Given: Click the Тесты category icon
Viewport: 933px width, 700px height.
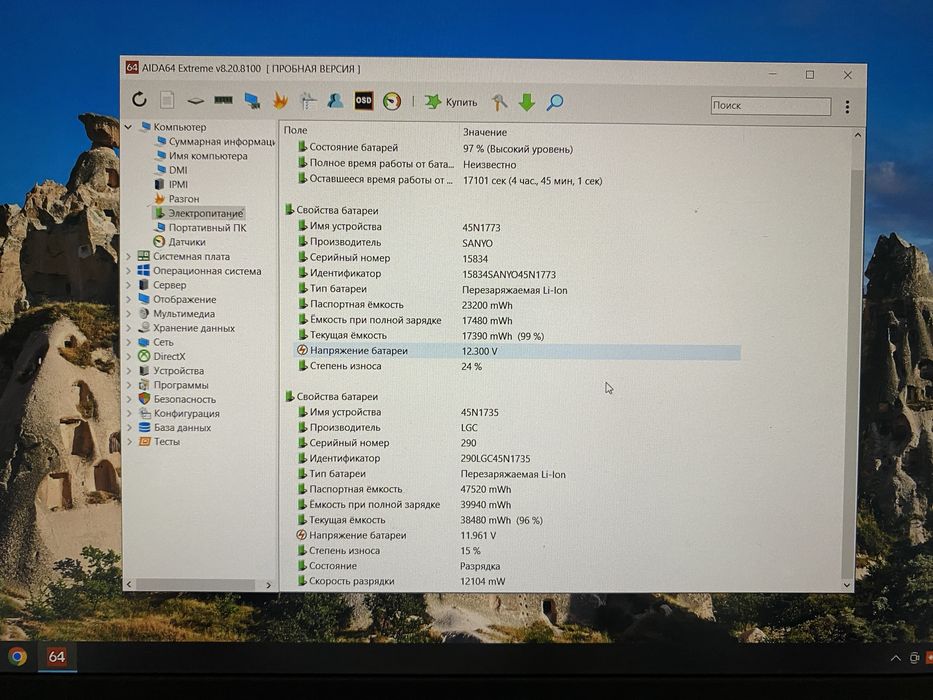Looking at the screenshot, I should click(x=144, y=442).
